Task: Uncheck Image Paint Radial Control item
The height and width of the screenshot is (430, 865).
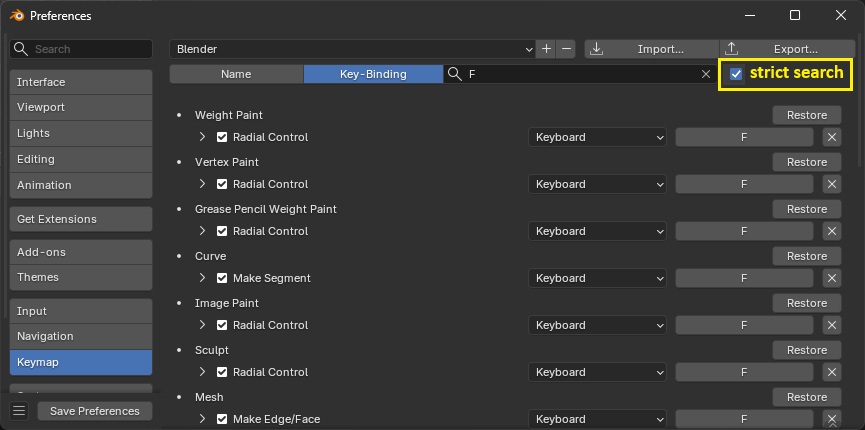Action: [222, 325]
